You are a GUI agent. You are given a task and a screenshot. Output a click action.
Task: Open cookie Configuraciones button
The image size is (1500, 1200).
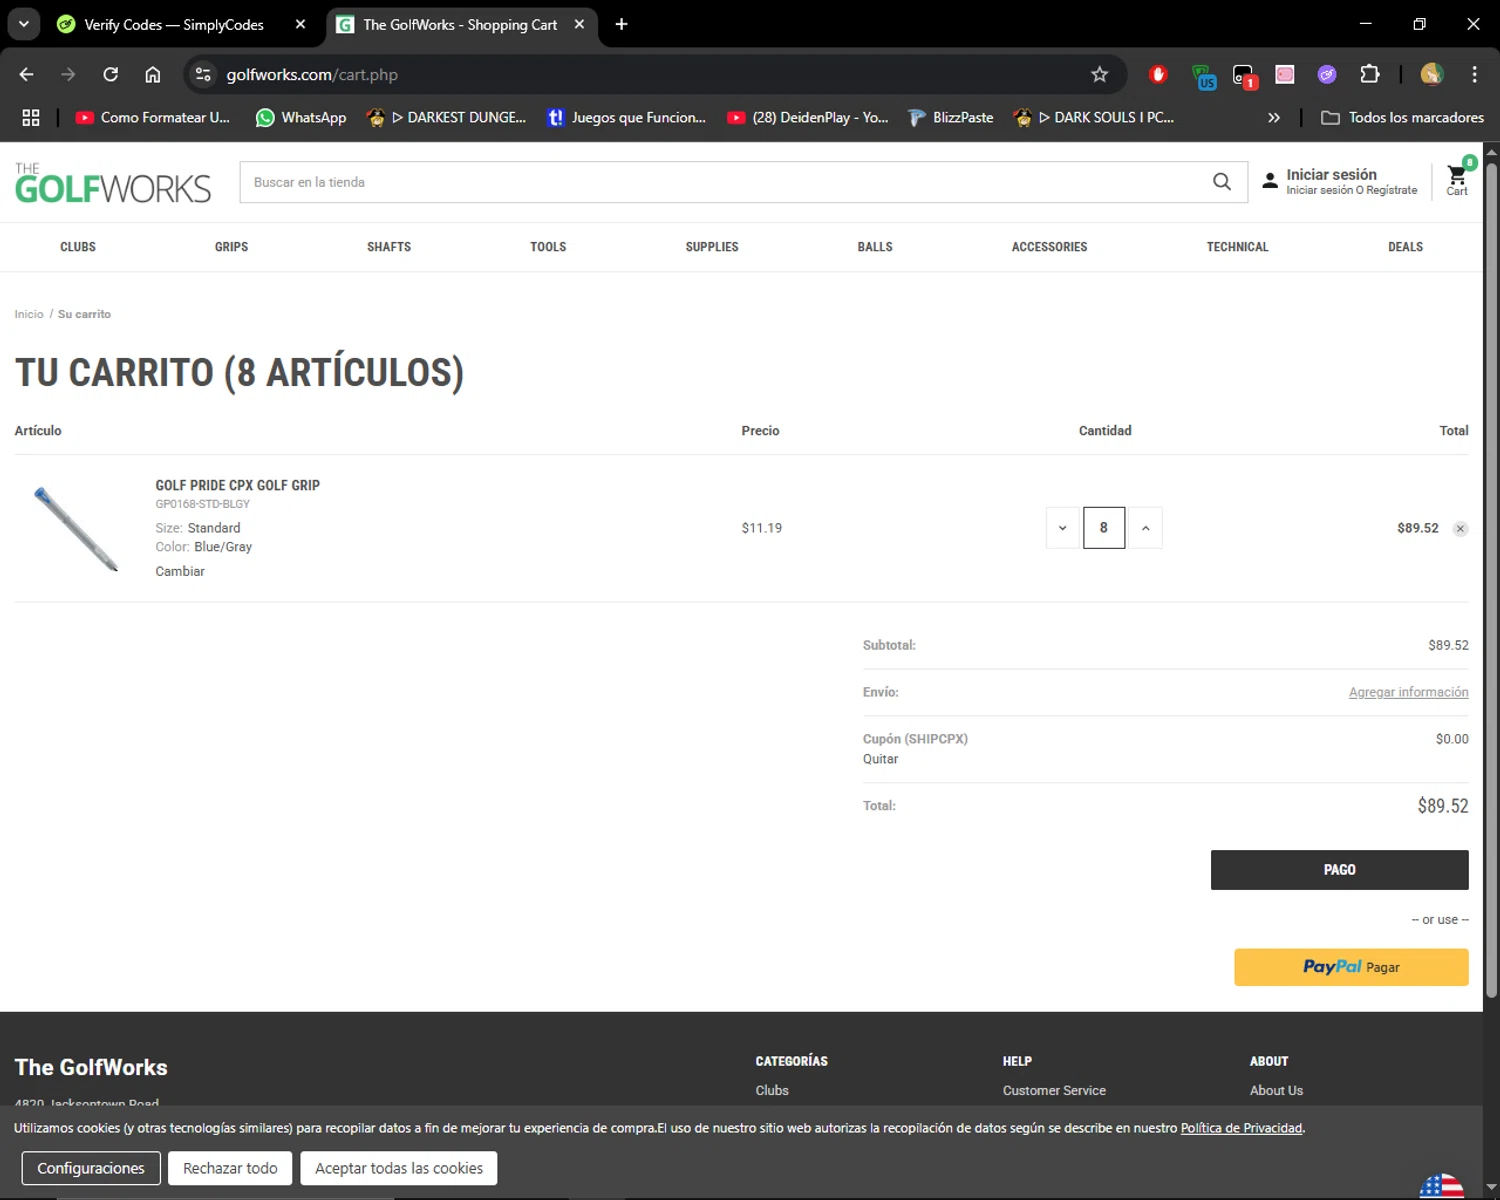[91, 1168]
